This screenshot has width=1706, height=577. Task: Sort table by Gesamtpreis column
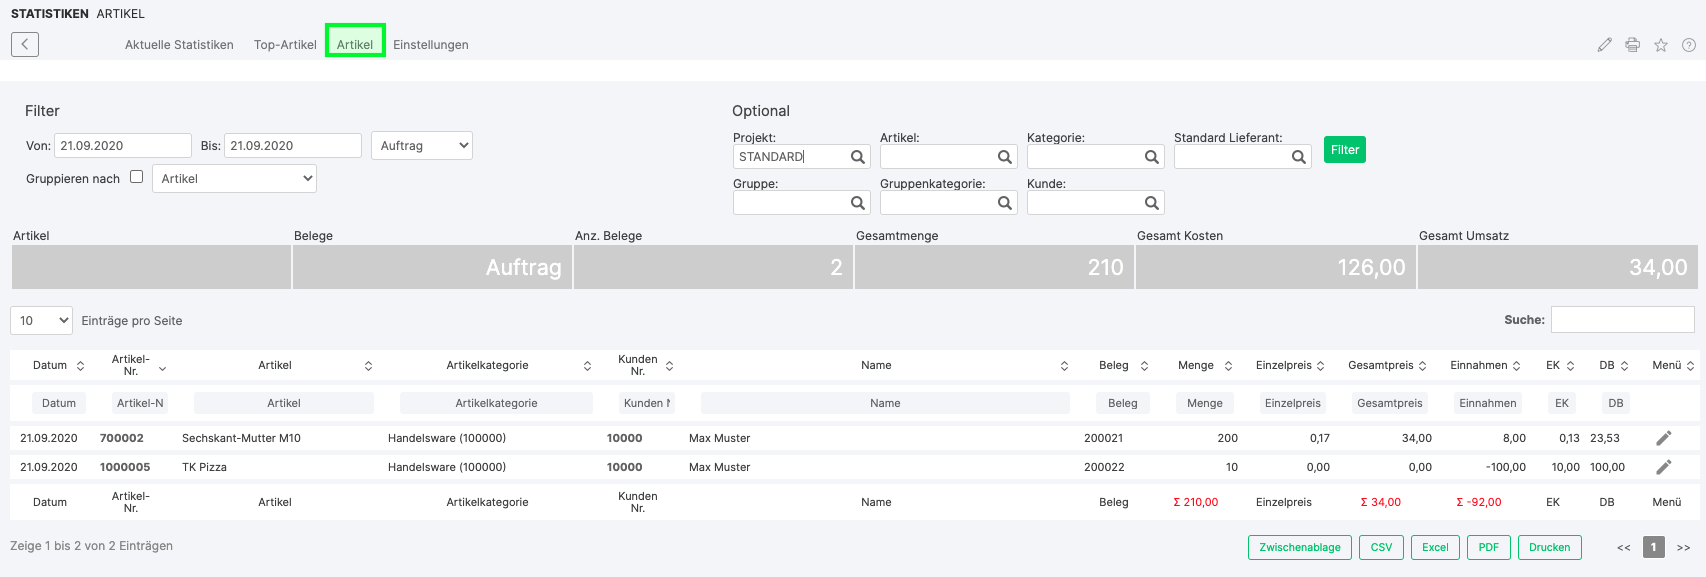(x=1387, y=366)
